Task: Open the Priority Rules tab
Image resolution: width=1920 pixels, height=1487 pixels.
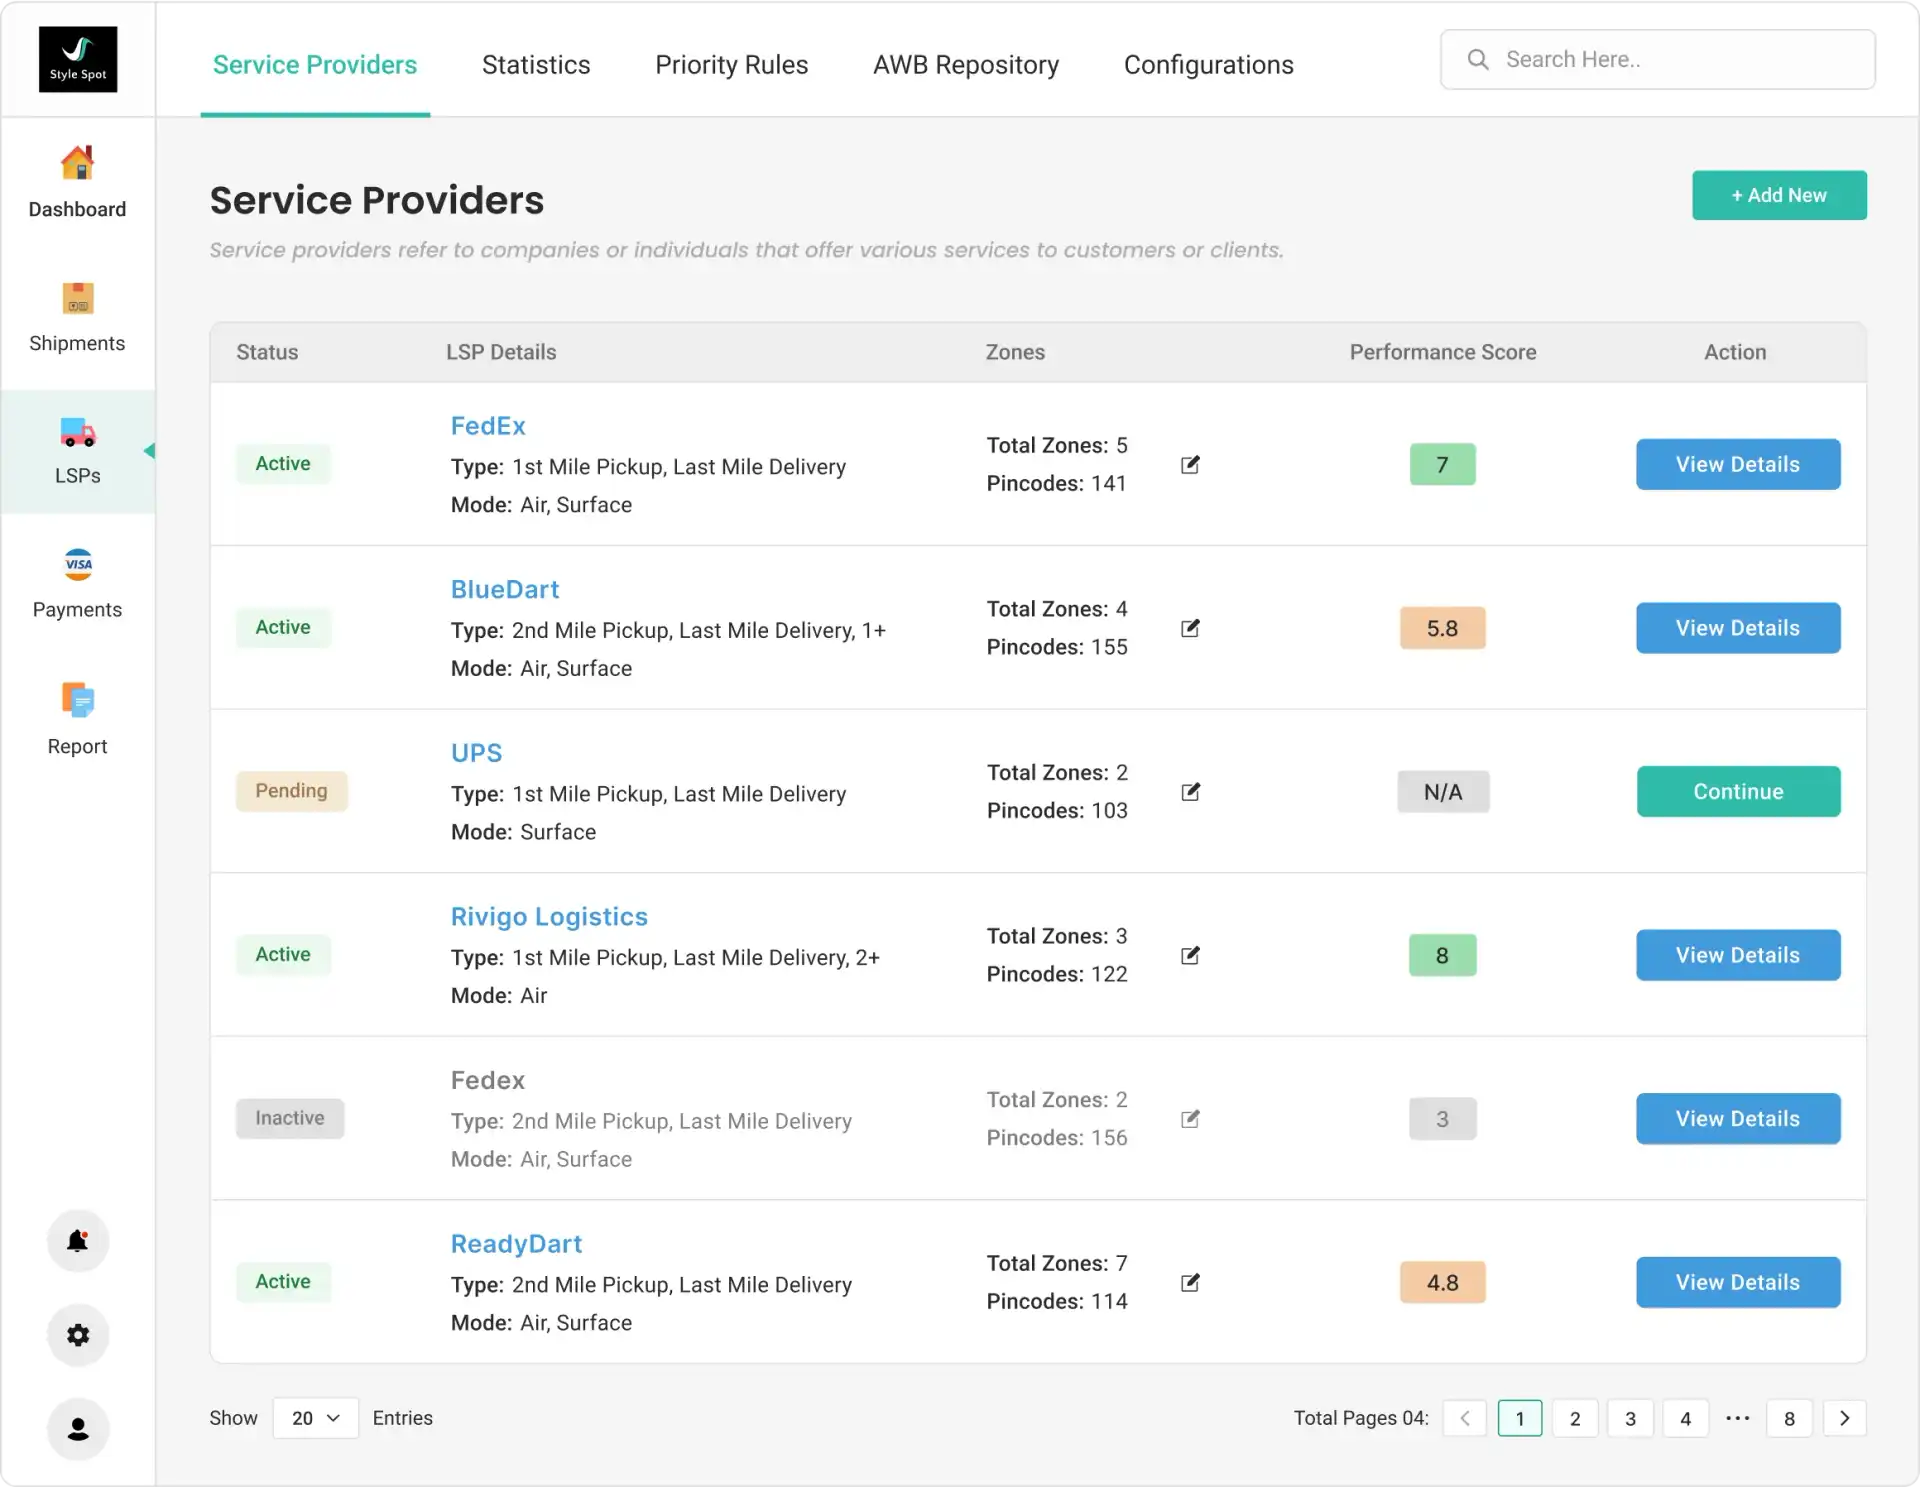Action: click(731, 65)
